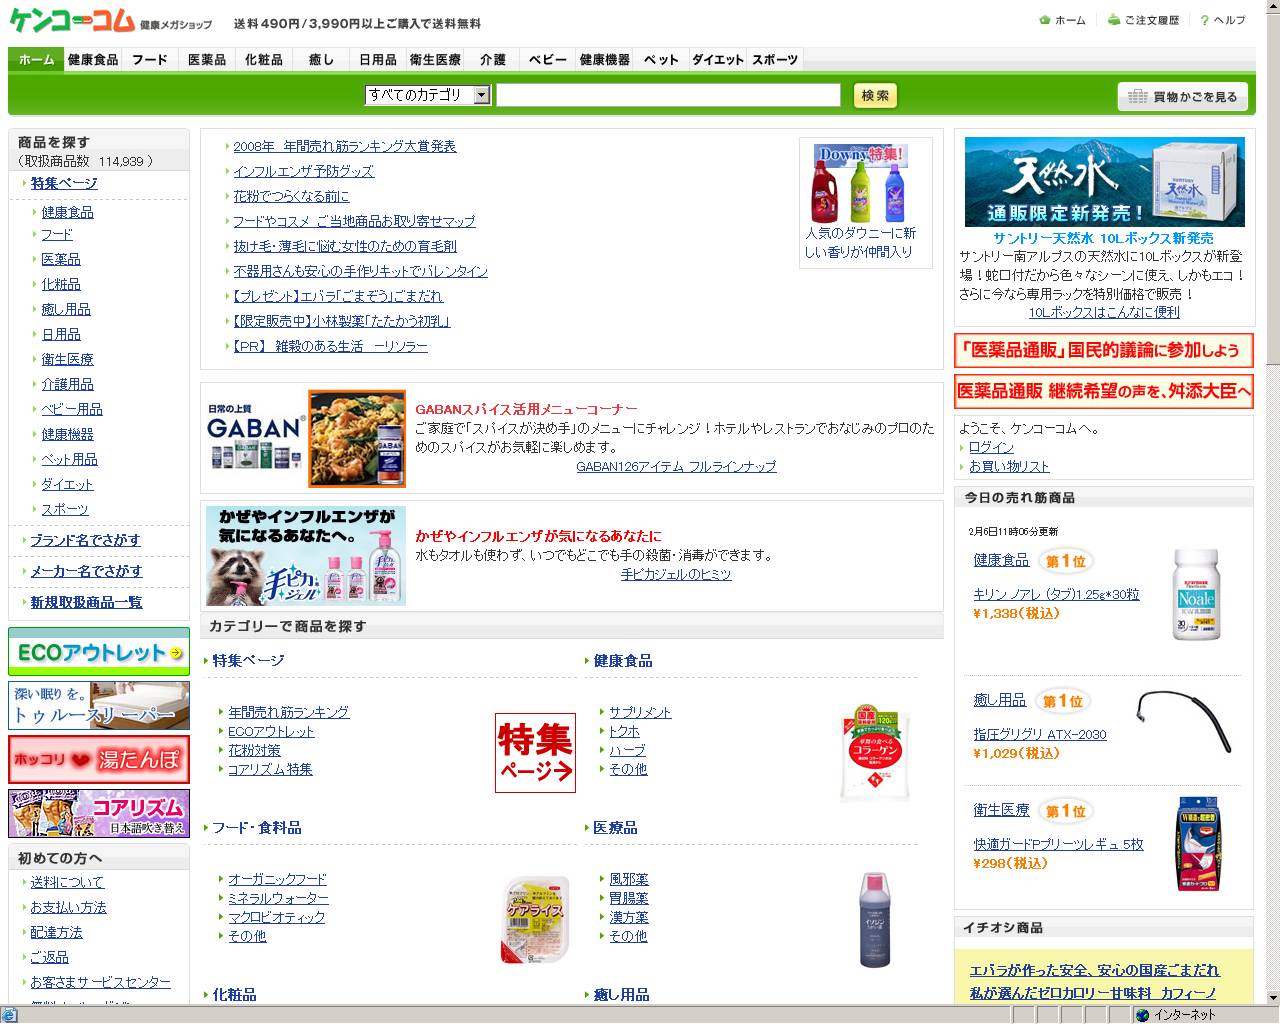Open キリン ノアレ product link
The height and width of the screenshot is (1024, 1280).
[1056, 594]
